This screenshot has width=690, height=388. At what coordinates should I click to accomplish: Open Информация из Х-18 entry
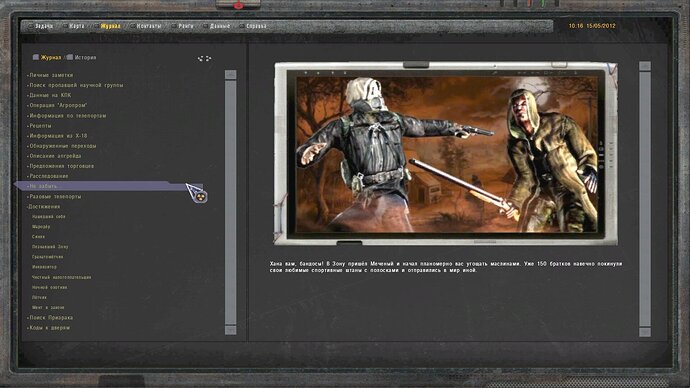pos(57,136)
